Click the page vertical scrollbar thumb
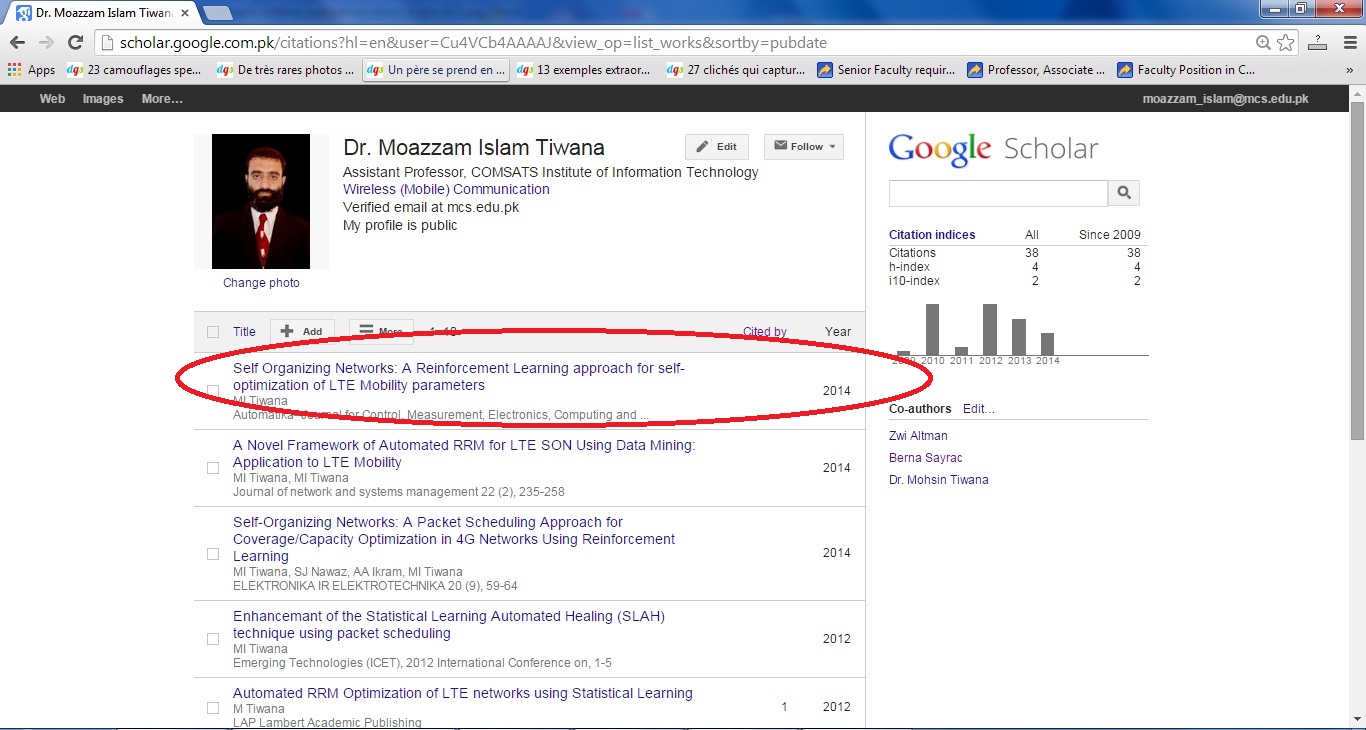 (1357, 270)
